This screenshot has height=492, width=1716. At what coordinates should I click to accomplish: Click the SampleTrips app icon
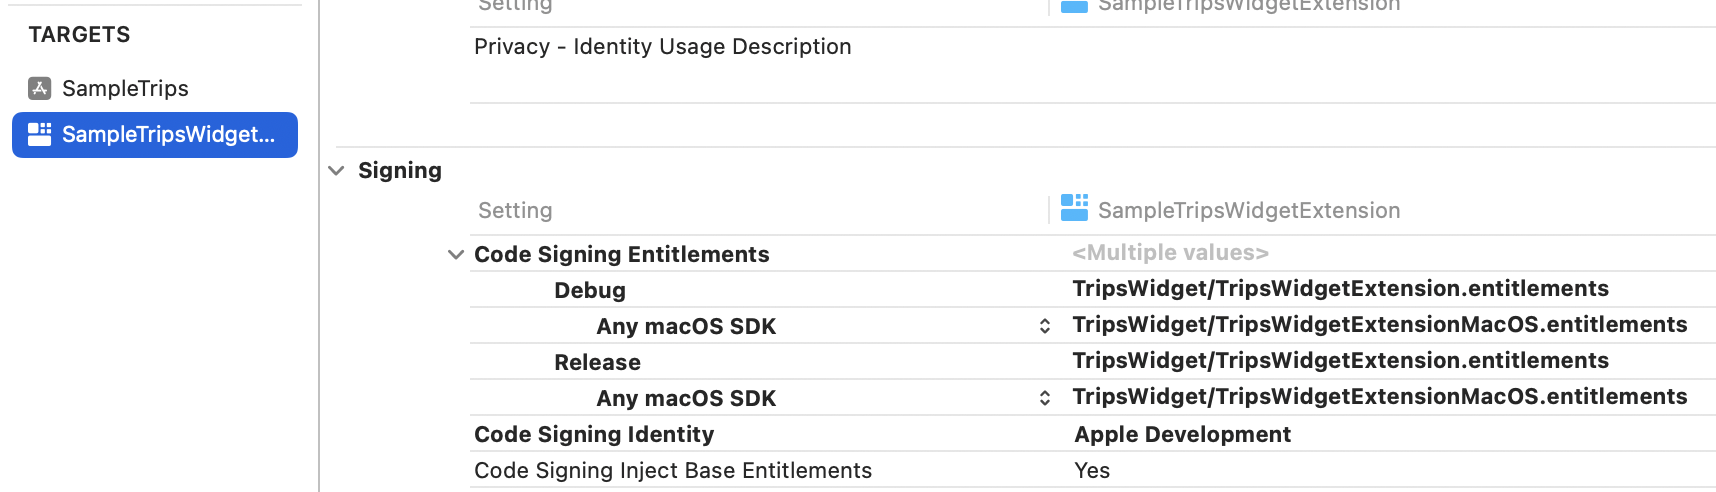pos(40,88)
